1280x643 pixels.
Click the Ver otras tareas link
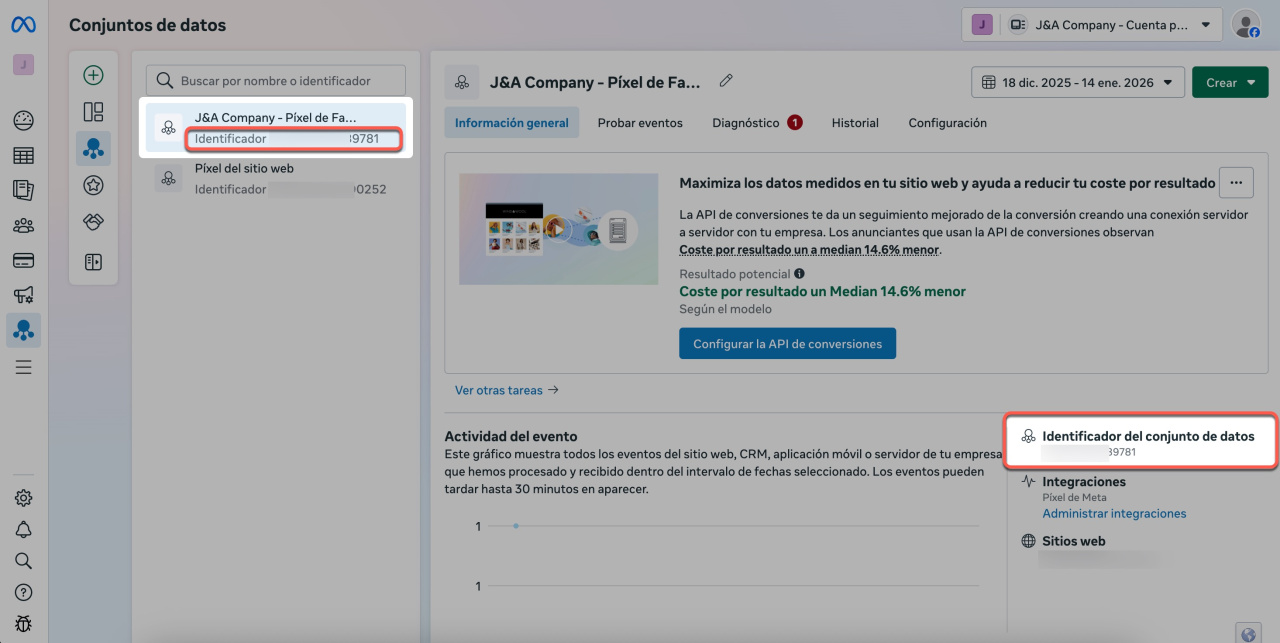pos(506,390)
